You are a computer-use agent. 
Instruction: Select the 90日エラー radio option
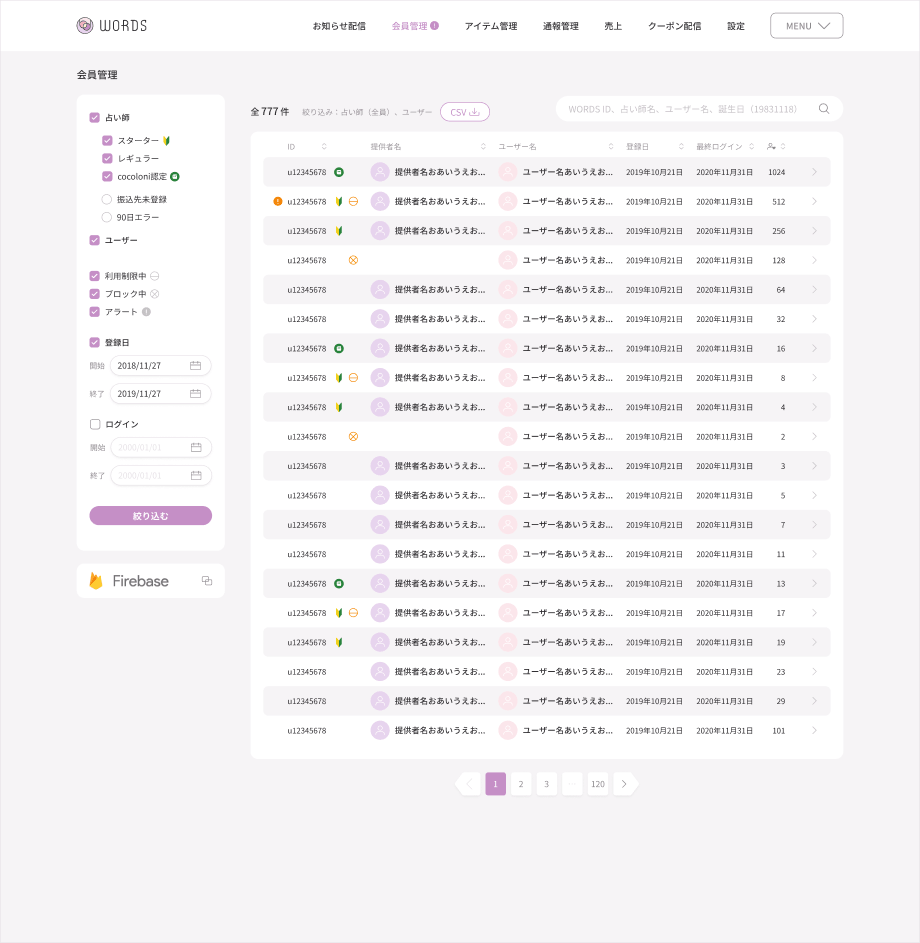point(107,217)
